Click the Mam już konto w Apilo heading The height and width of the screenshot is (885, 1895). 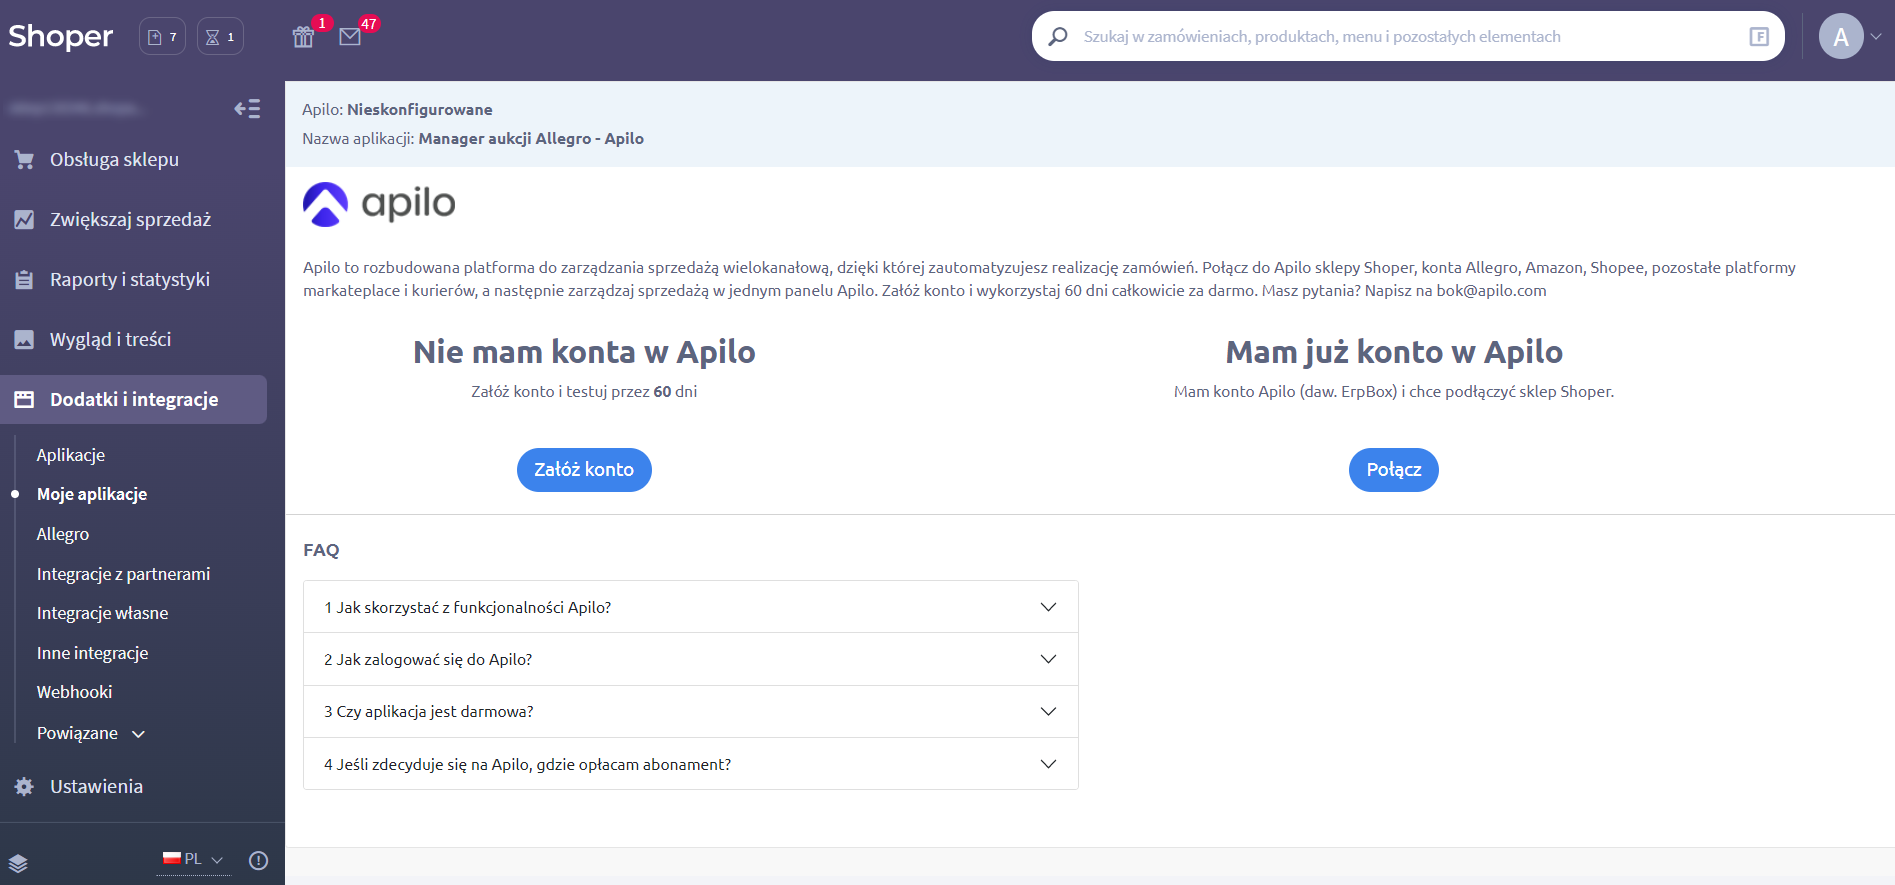1394,352
